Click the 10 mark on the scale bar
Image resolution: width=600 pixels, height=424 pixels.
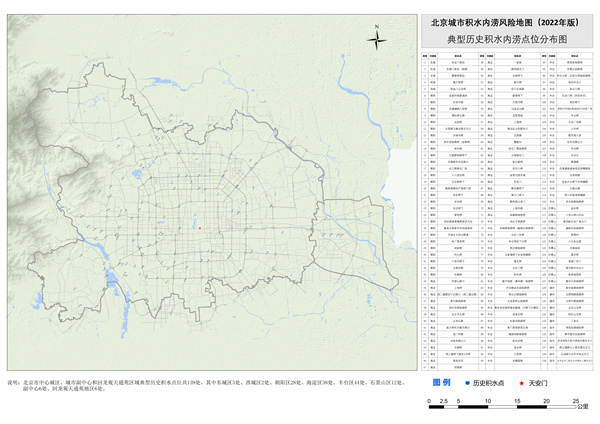click(489, 401)
